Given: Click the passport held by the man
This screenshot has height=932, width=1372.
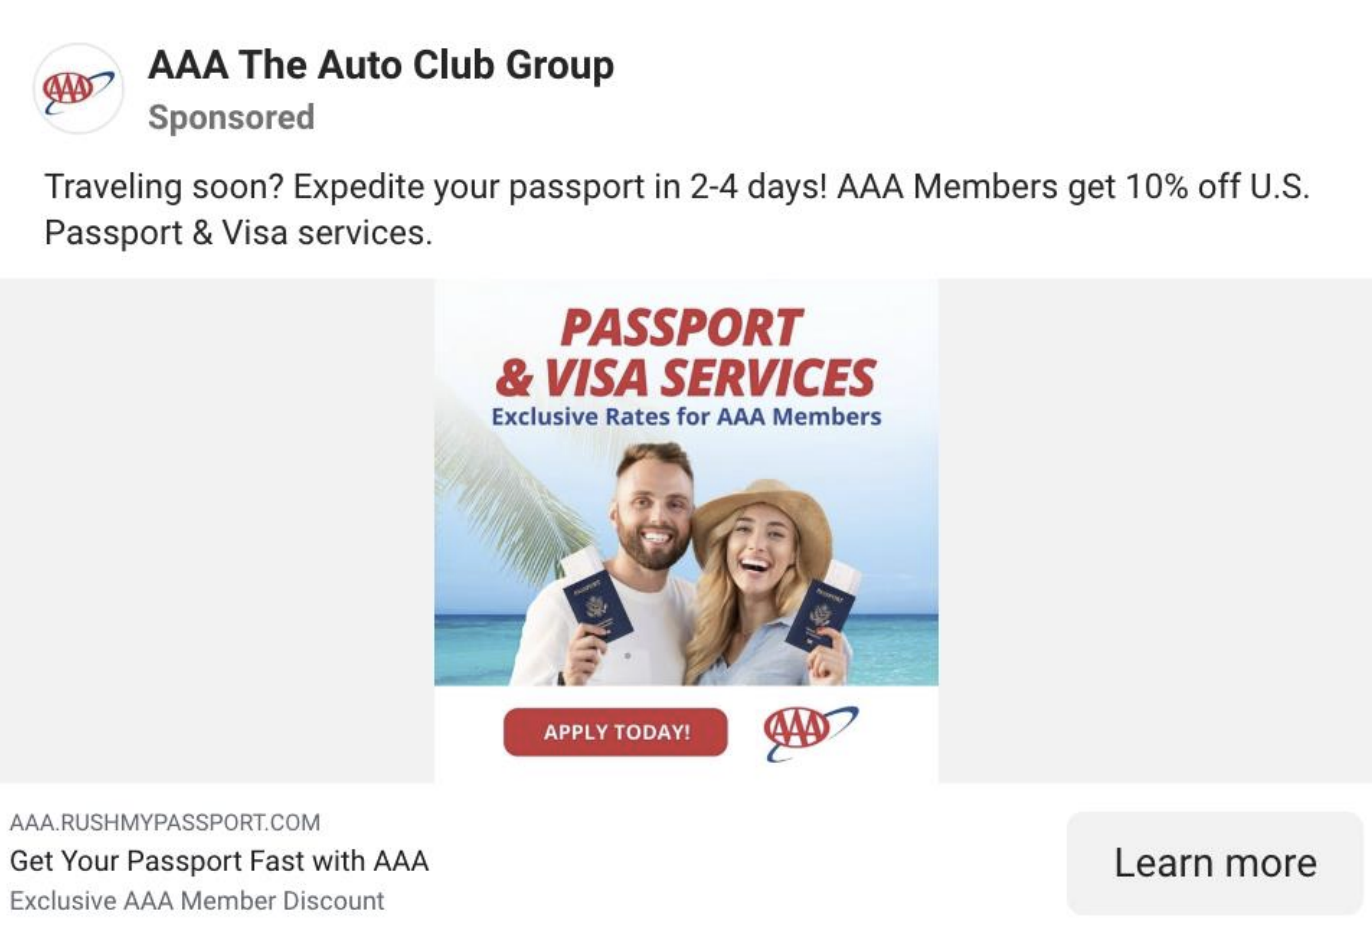Looking at the screenshot, I should tap(597, 607).
